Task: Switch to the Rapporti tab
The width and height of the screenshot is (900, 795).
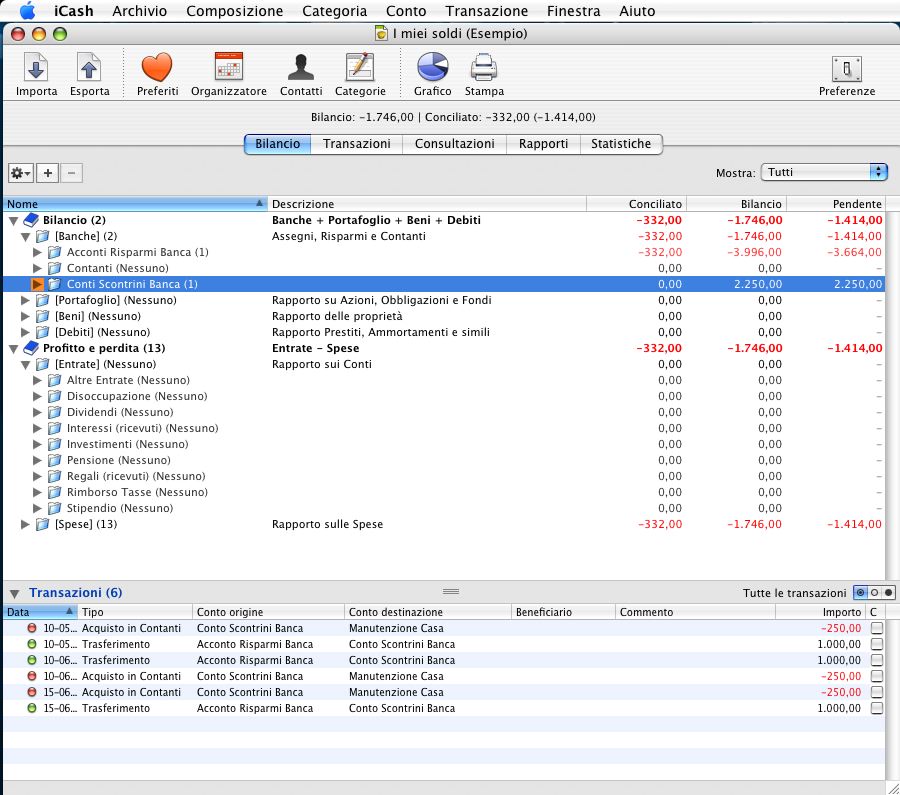Action: tap(543, 144)
